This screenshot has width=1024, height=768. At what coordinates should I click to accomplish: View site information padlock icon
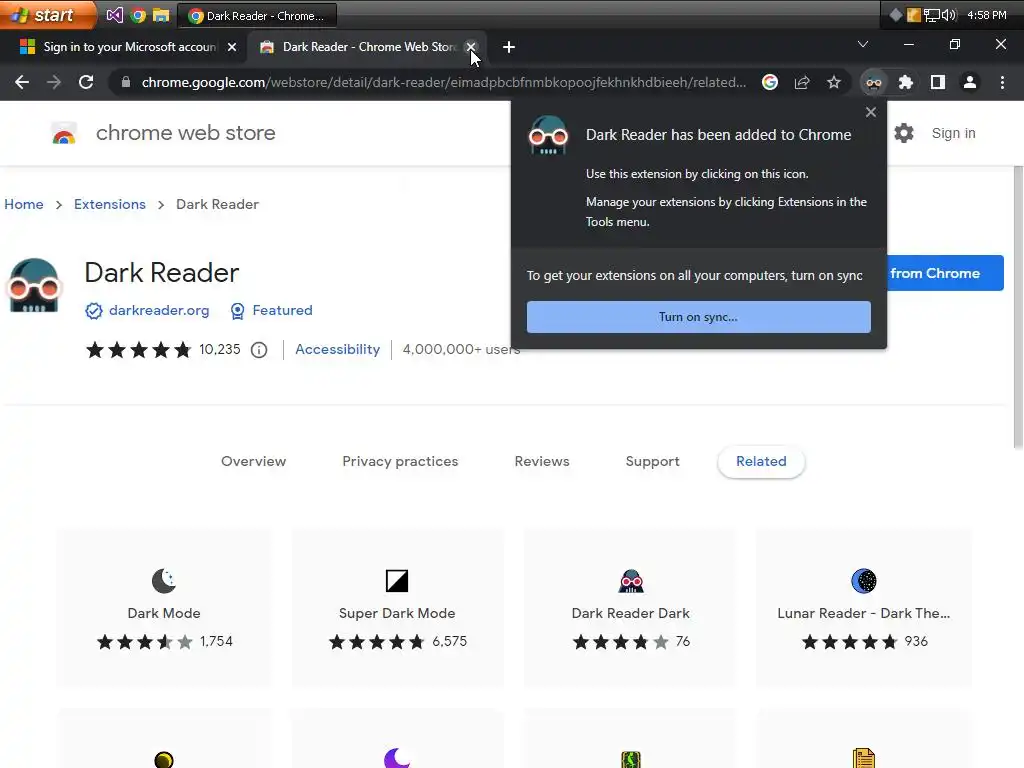click(x=126, y=82)
